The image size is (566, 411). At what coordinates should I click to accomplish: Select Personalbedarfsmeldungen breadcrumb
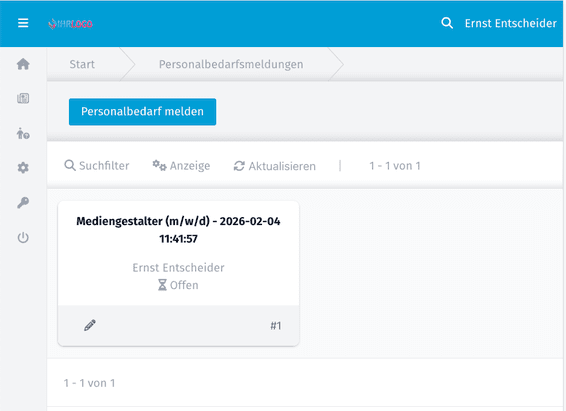tap(231, 64)
